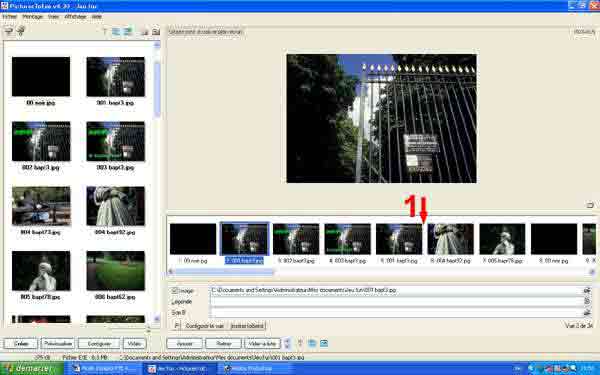Switch file panel to list view icon
This screenshot has width=600, height=375.
pyautogui.click(x=116, y=31)
